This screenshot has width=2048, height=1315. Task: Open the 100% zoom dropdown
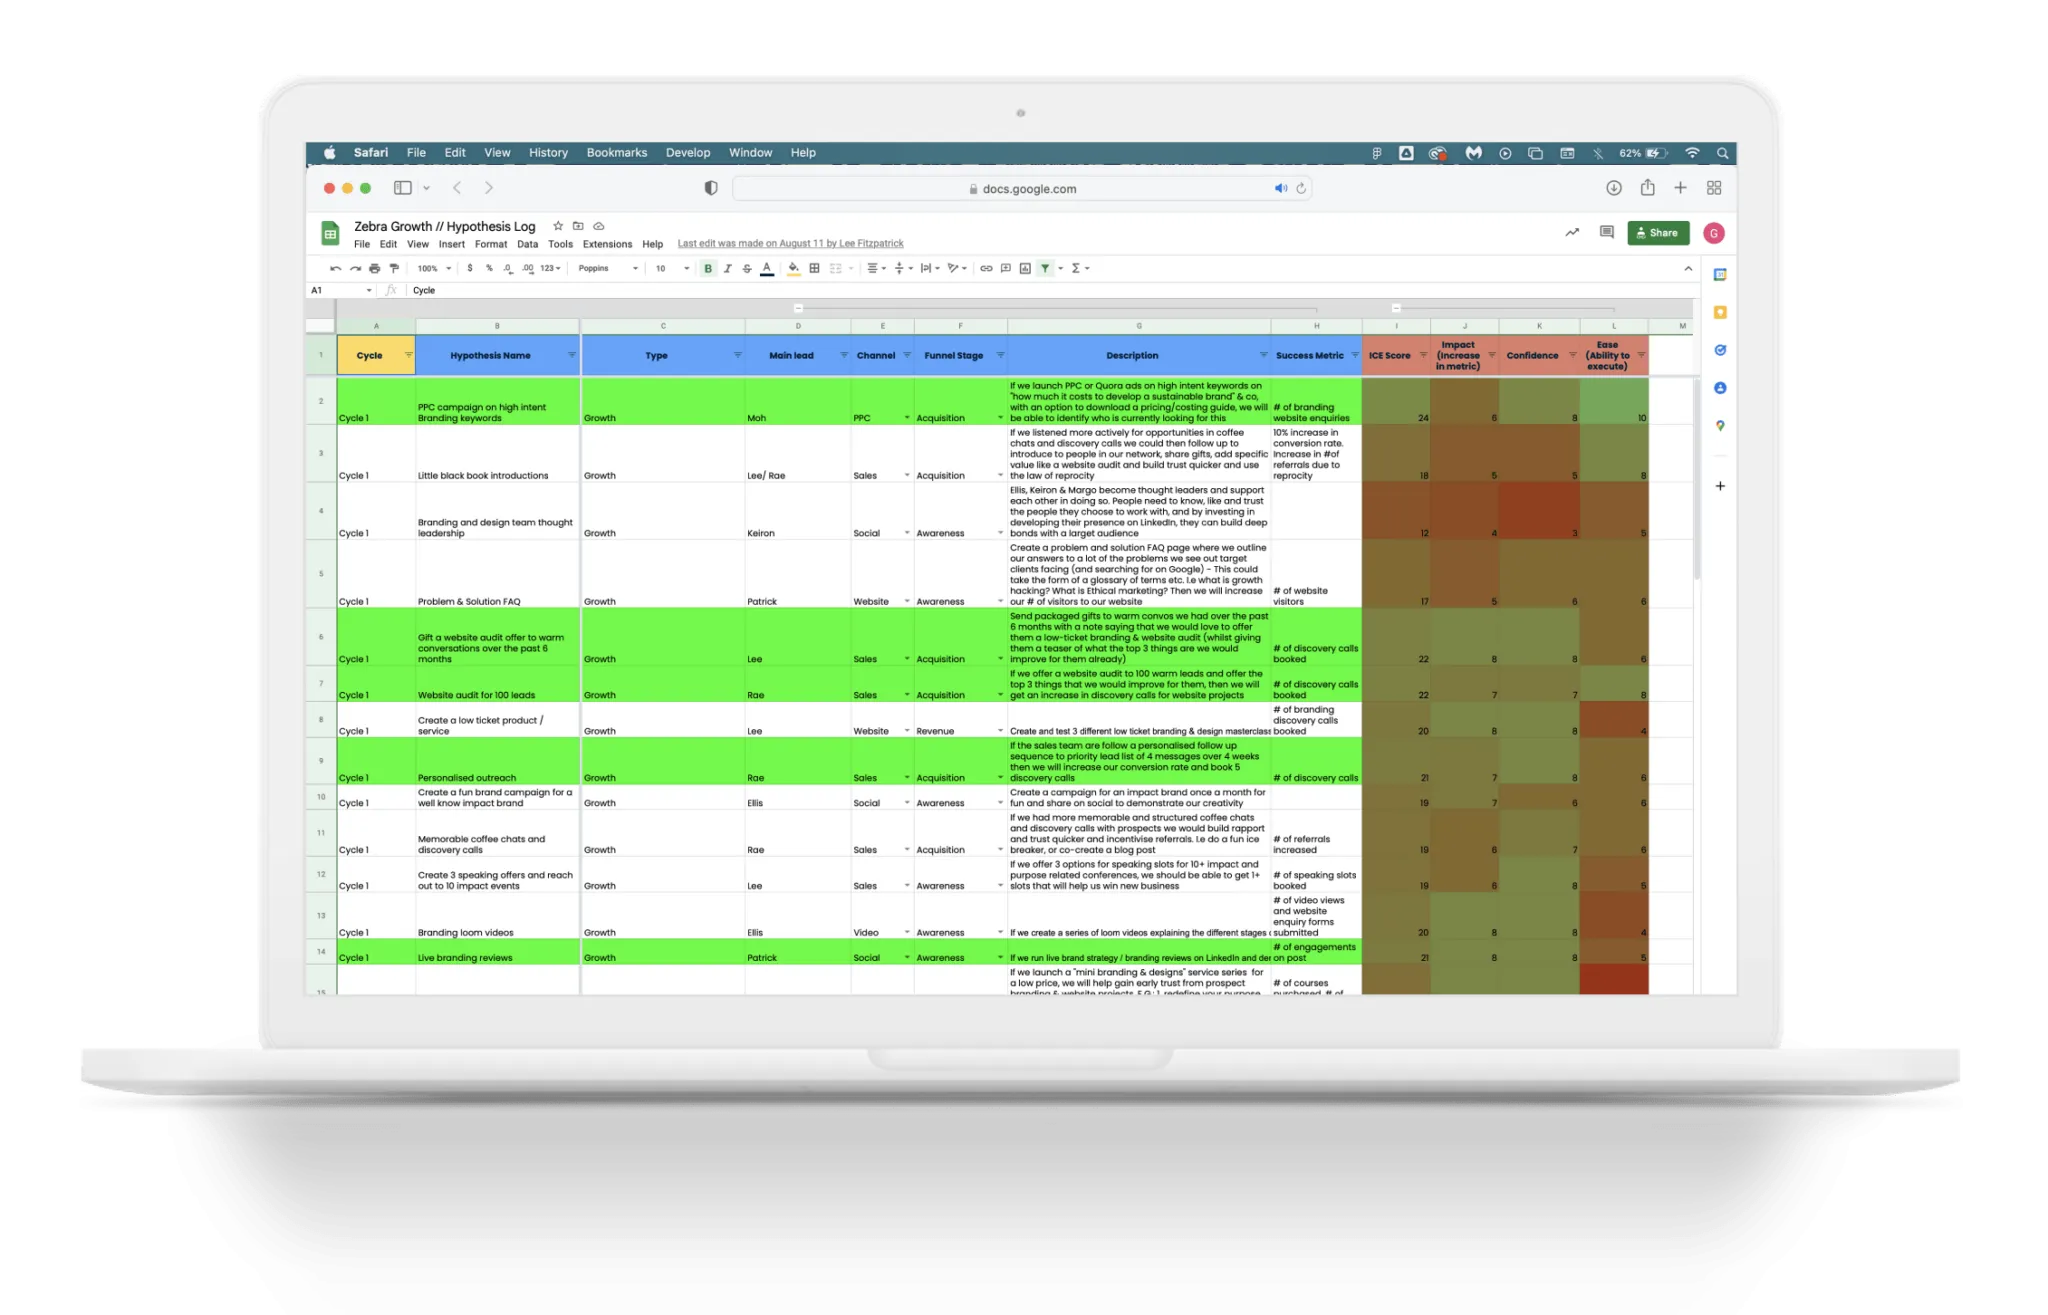pos(434,268)
